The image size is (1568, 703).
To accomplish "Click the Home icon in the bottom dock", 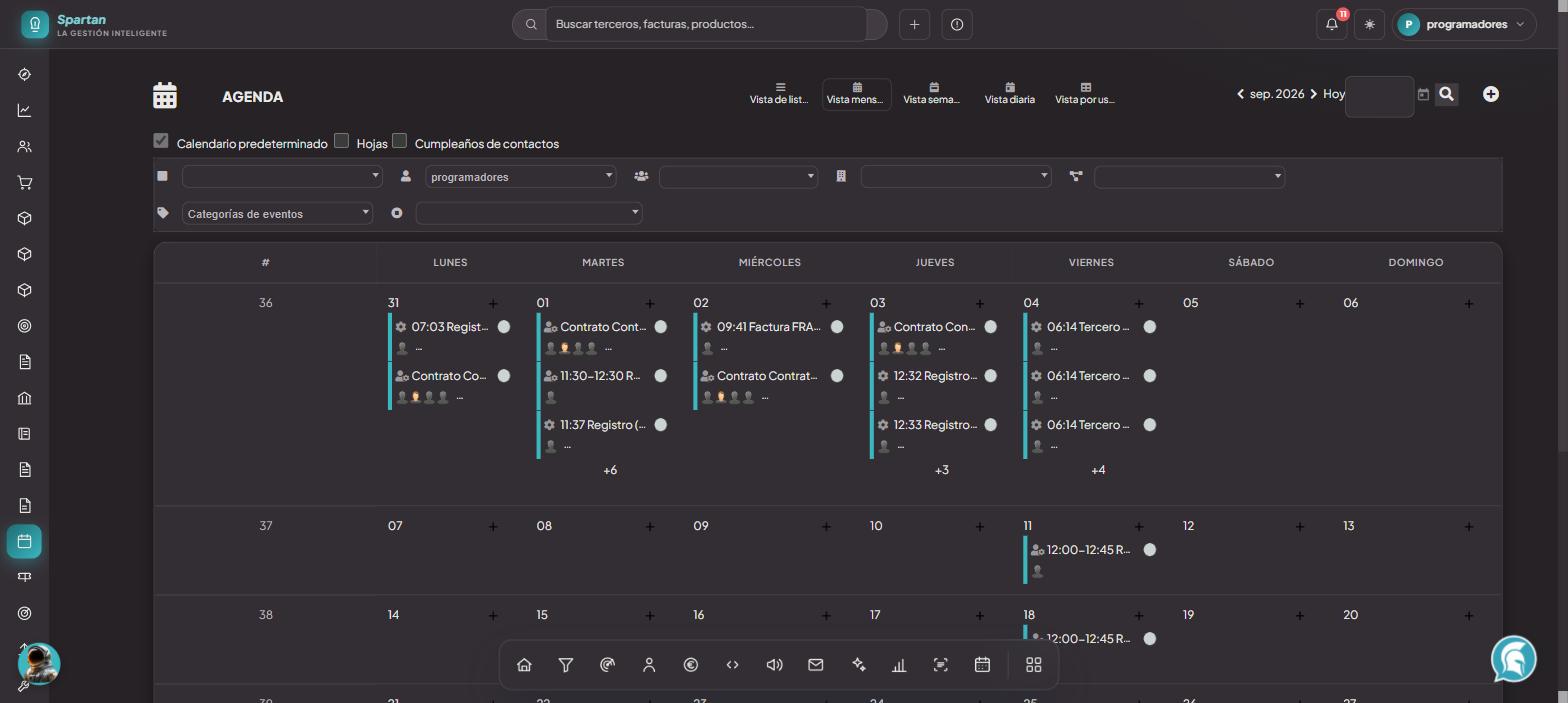I will point(524,665).
